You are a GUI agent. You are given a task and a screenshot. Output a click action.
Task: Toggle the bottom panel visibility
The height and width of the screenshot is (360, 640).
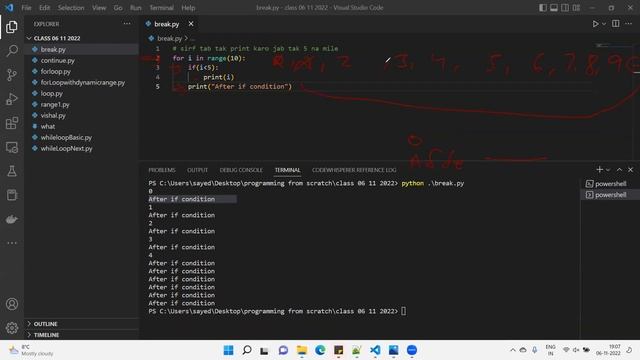(554, 8)
